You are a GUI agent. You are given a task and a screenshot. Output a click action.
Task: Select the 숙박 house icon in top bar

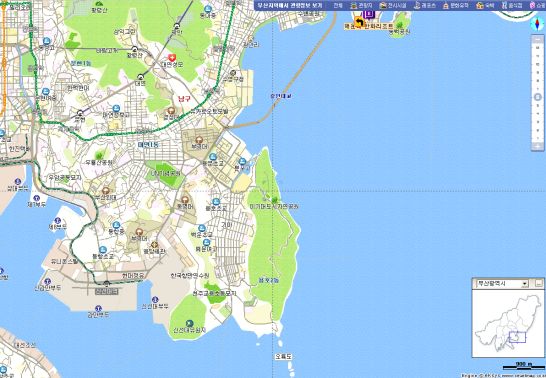480,6
